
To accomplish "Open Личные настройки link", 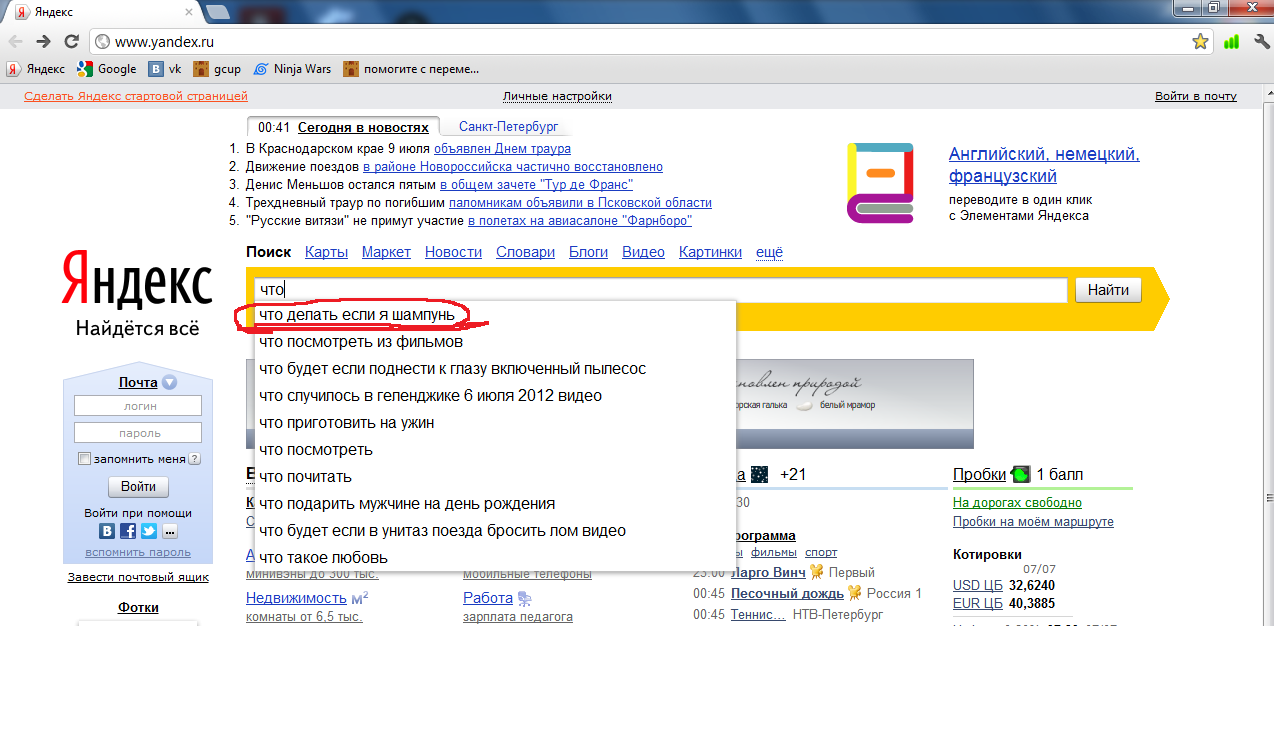I will (x=557, y=96).
